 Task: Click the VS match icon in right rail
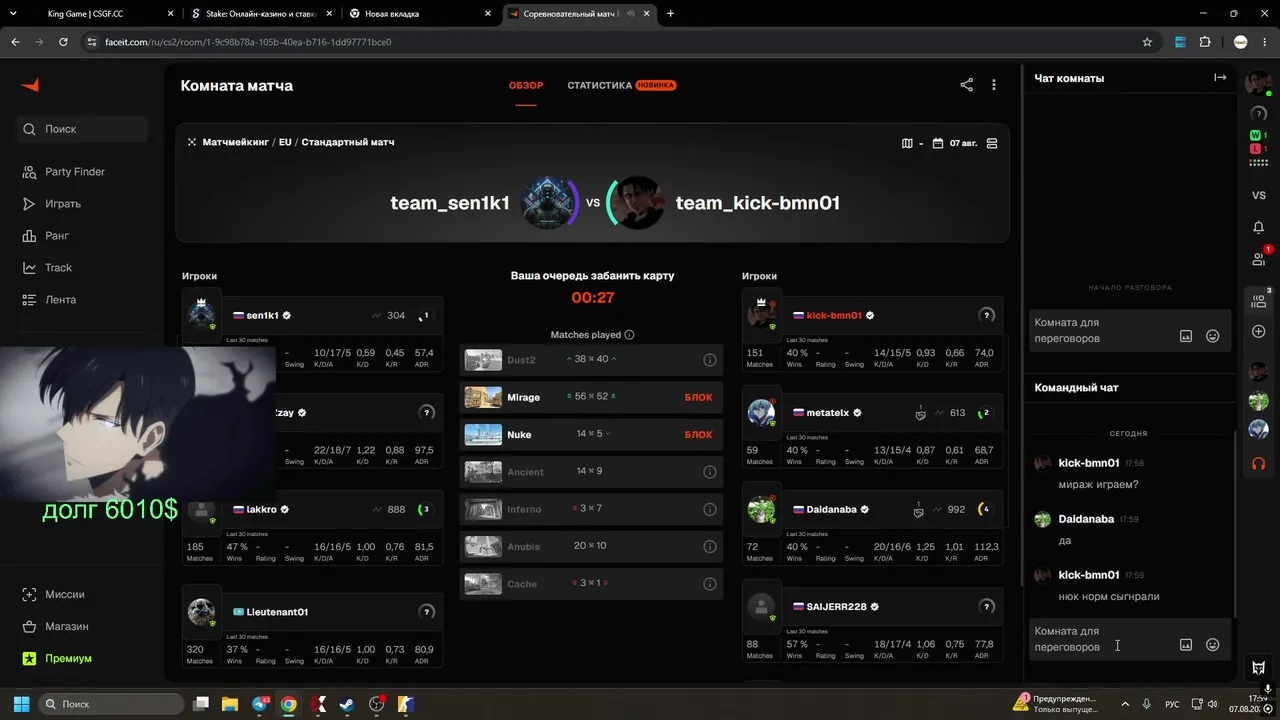[x=1259, y=195]
